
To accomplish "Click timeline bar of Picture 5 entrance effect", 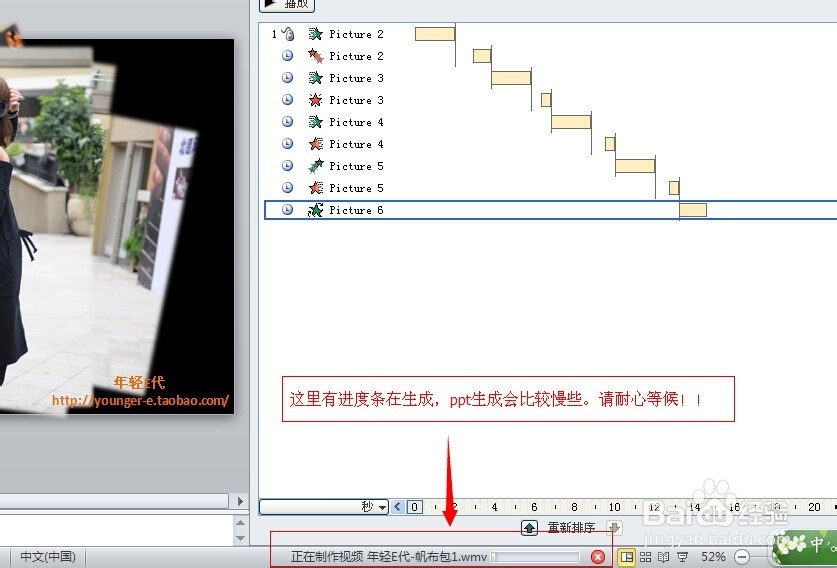I will tap(635, 165).
